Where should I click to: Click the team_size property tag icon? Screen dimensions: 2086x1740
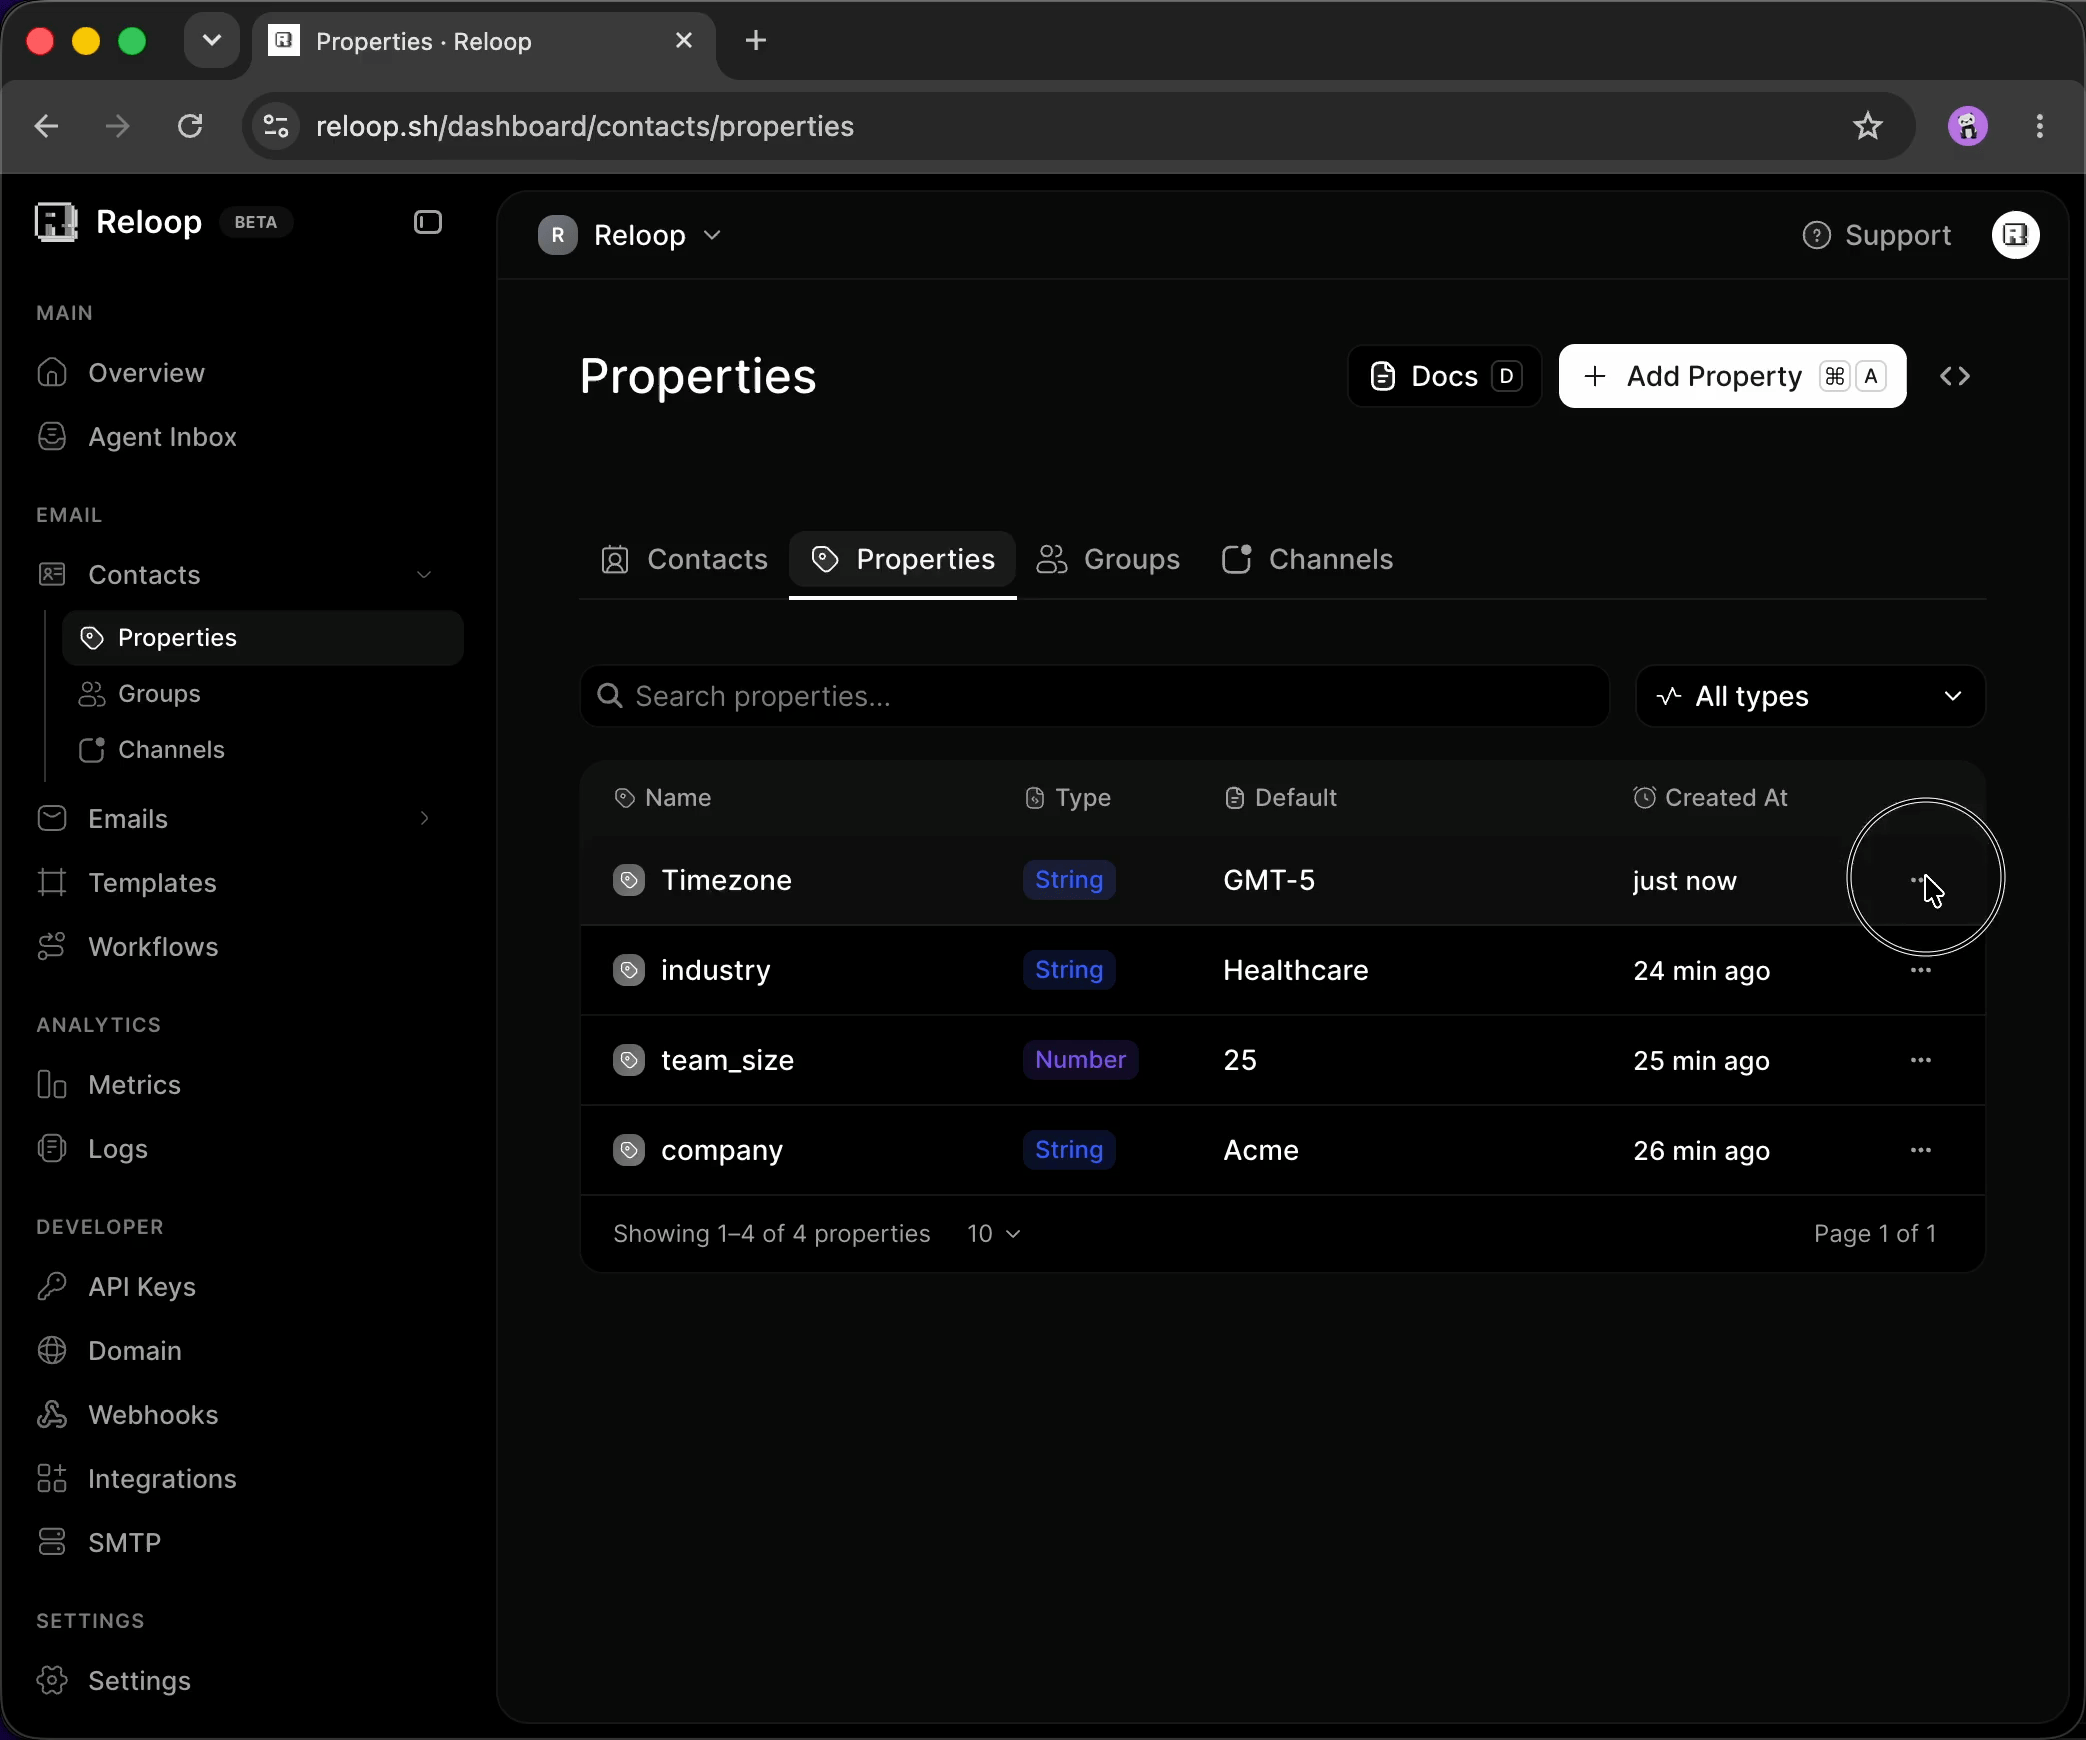click(x=629, y=1060)
